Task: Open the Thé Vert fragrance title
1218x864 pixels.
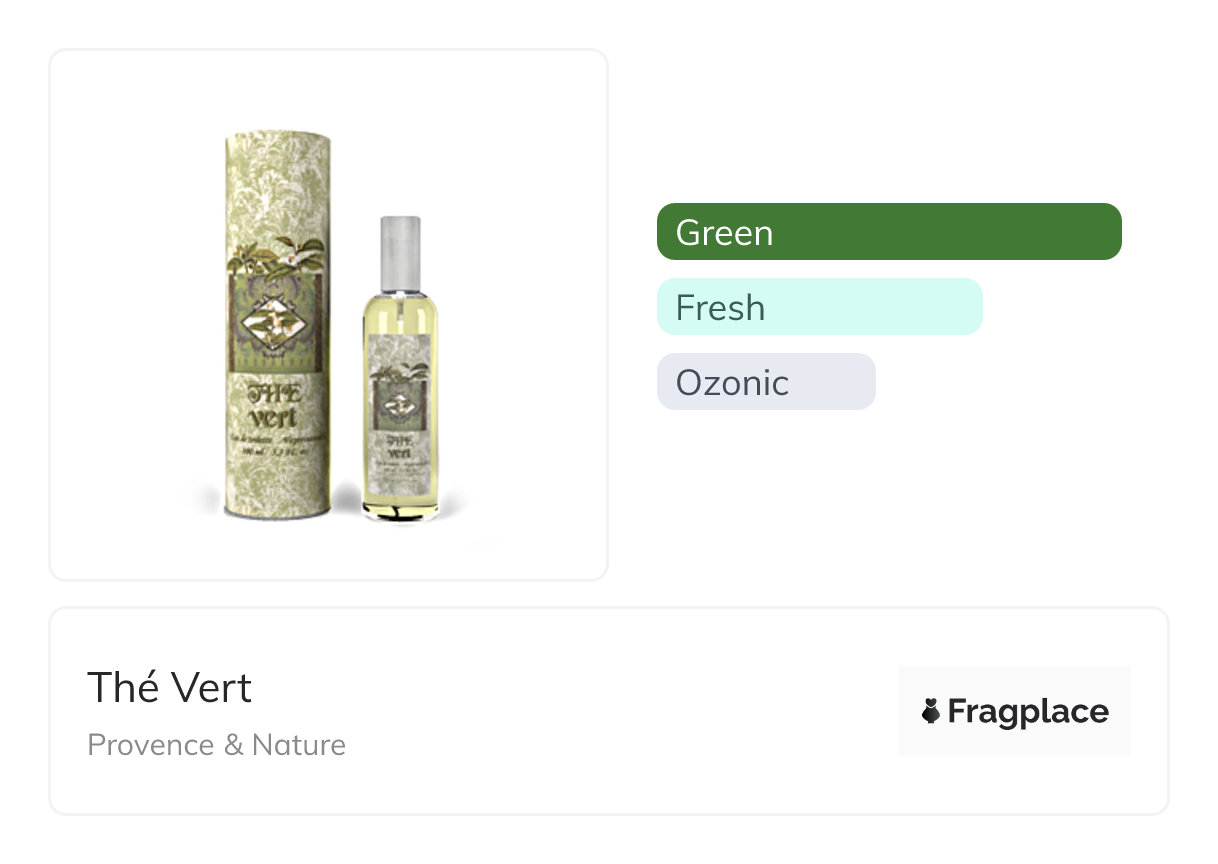Action: tap(169, 688)
